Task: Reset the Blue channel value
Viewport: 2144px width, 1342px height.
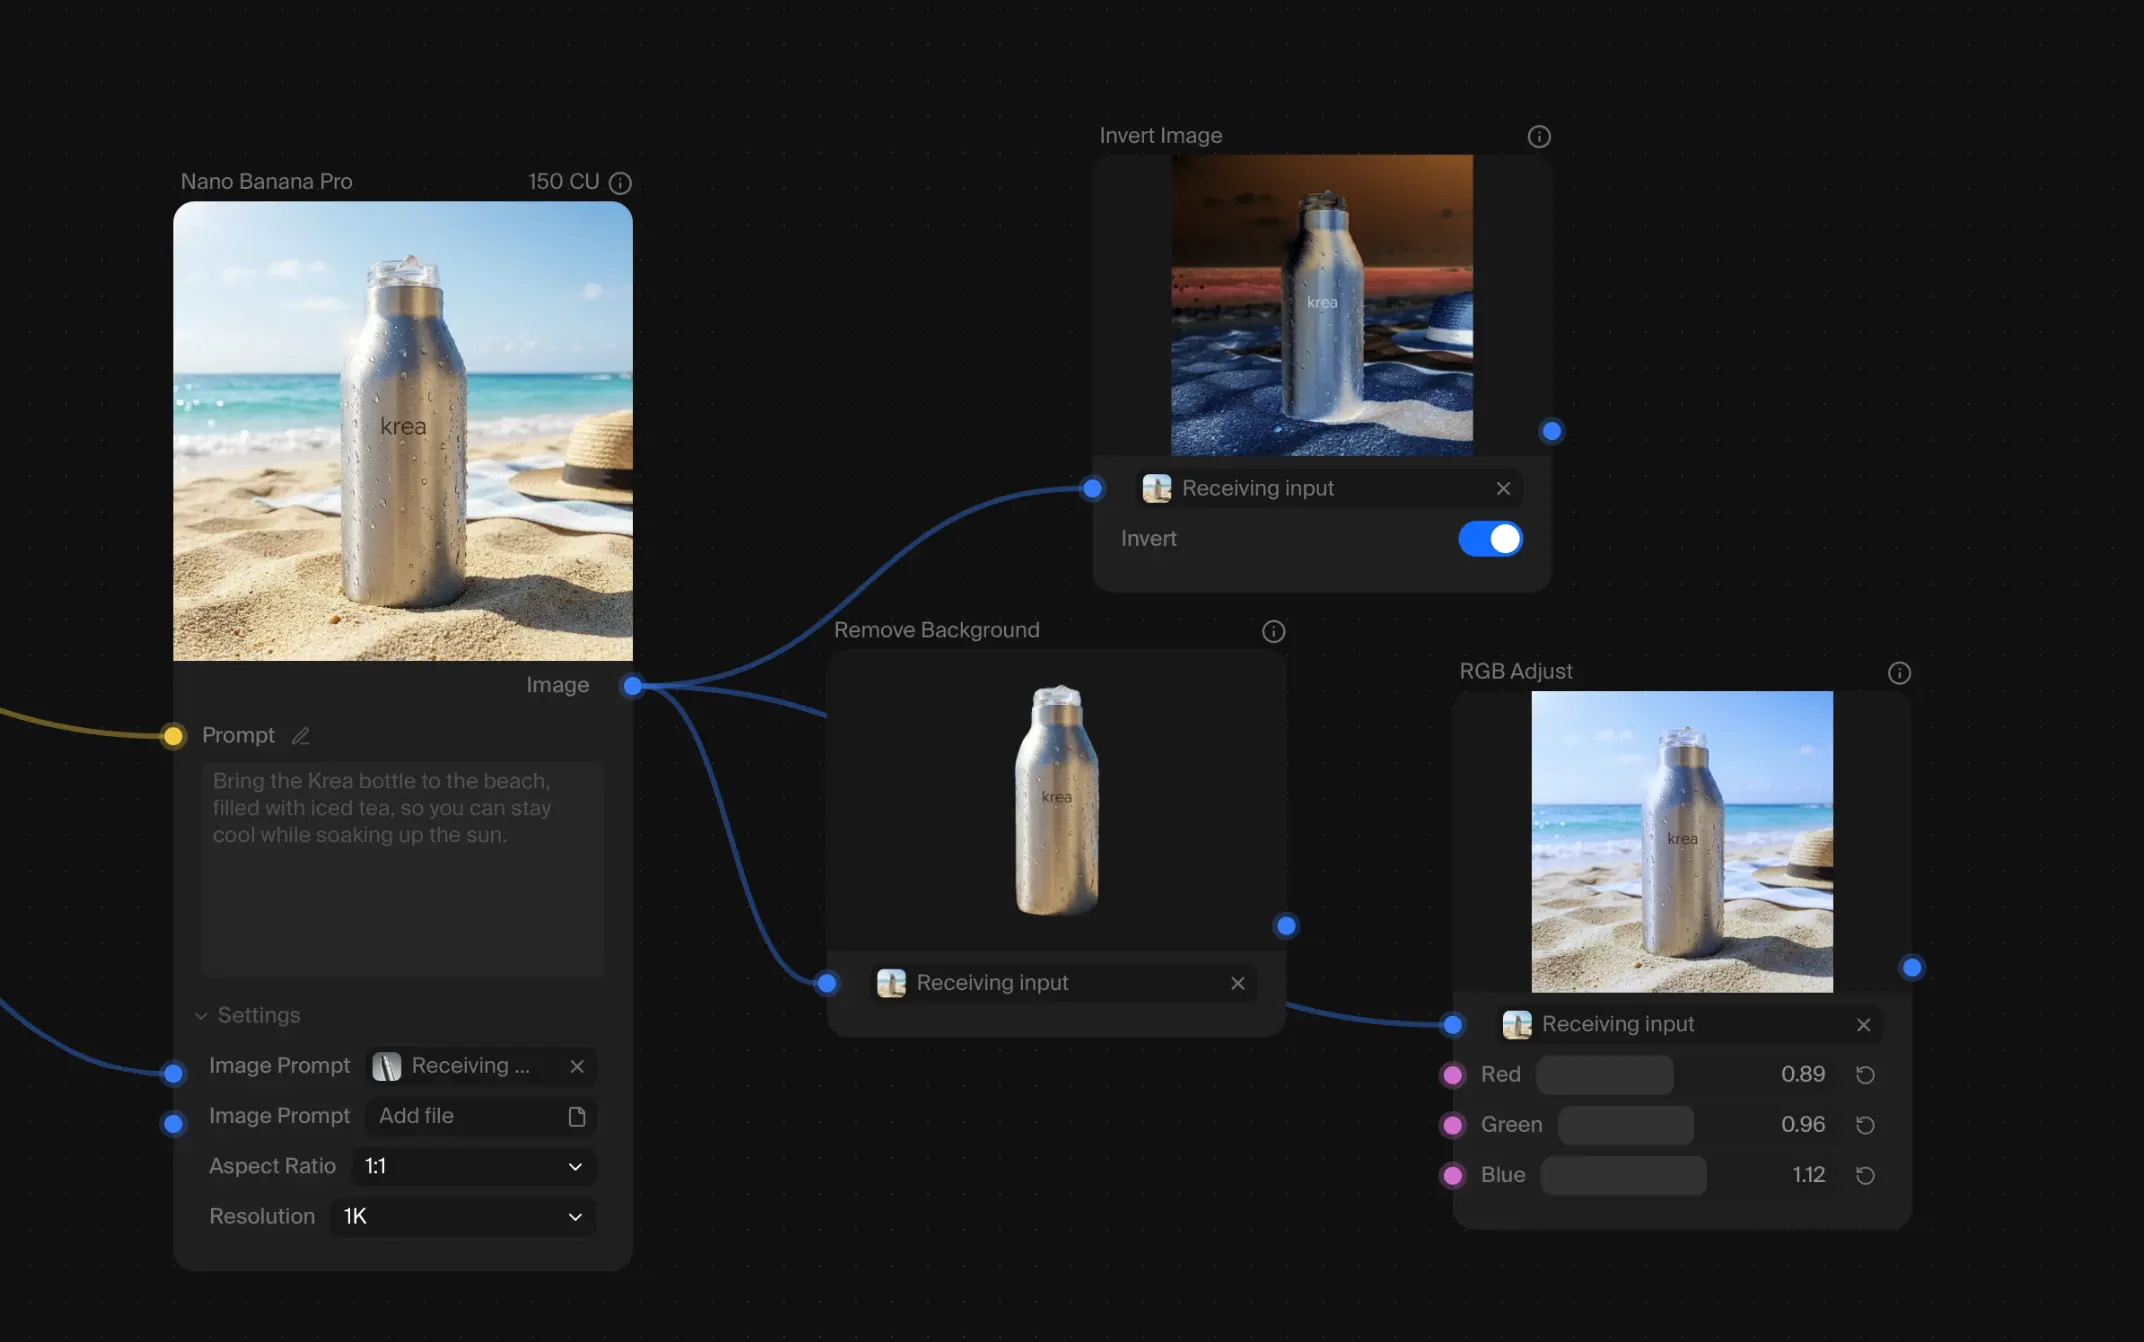Action: pyautogui.click(x=1864, y=1175)
